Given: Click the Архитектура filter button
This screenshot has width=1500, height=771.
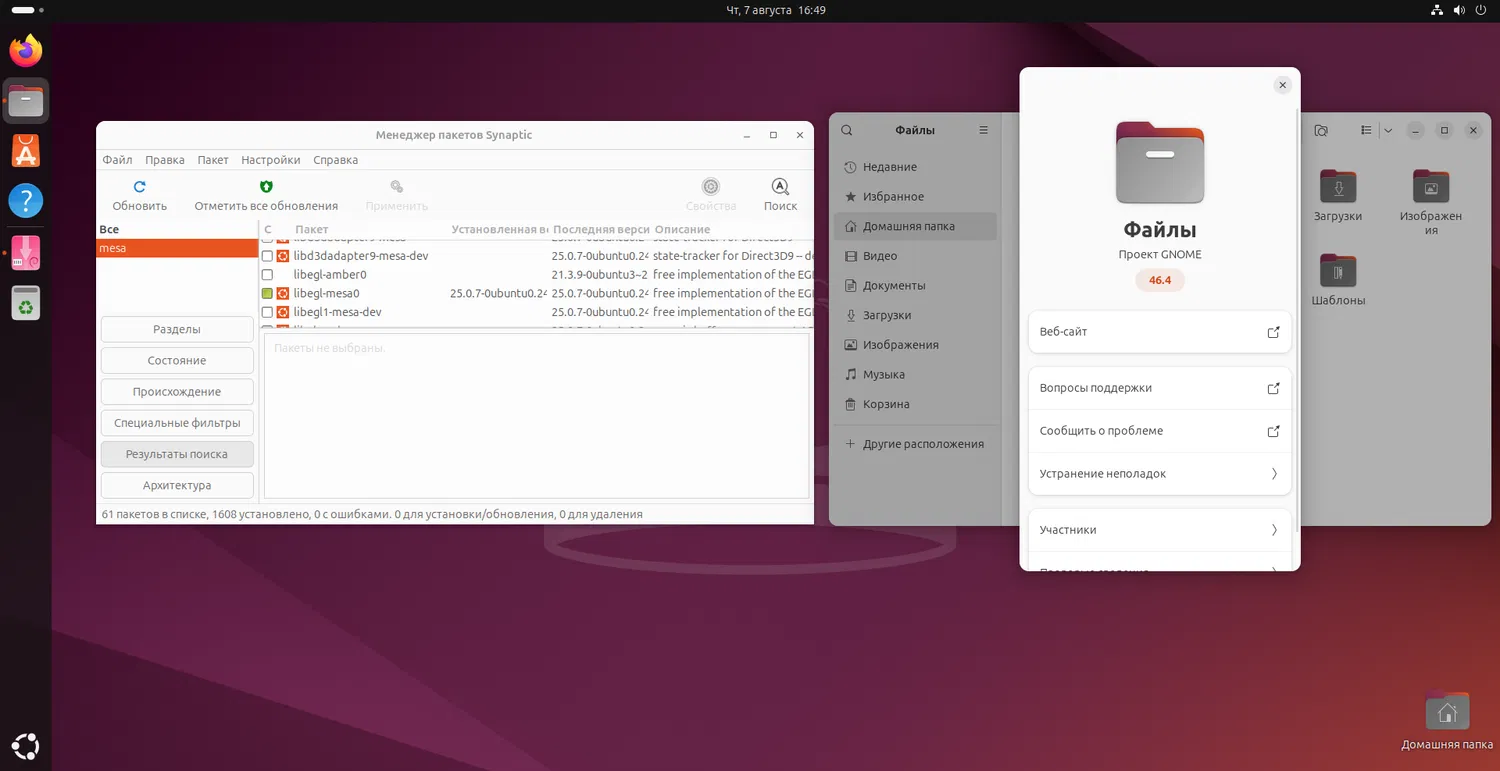Looking at the screenshot, I should tap(177, 485).
